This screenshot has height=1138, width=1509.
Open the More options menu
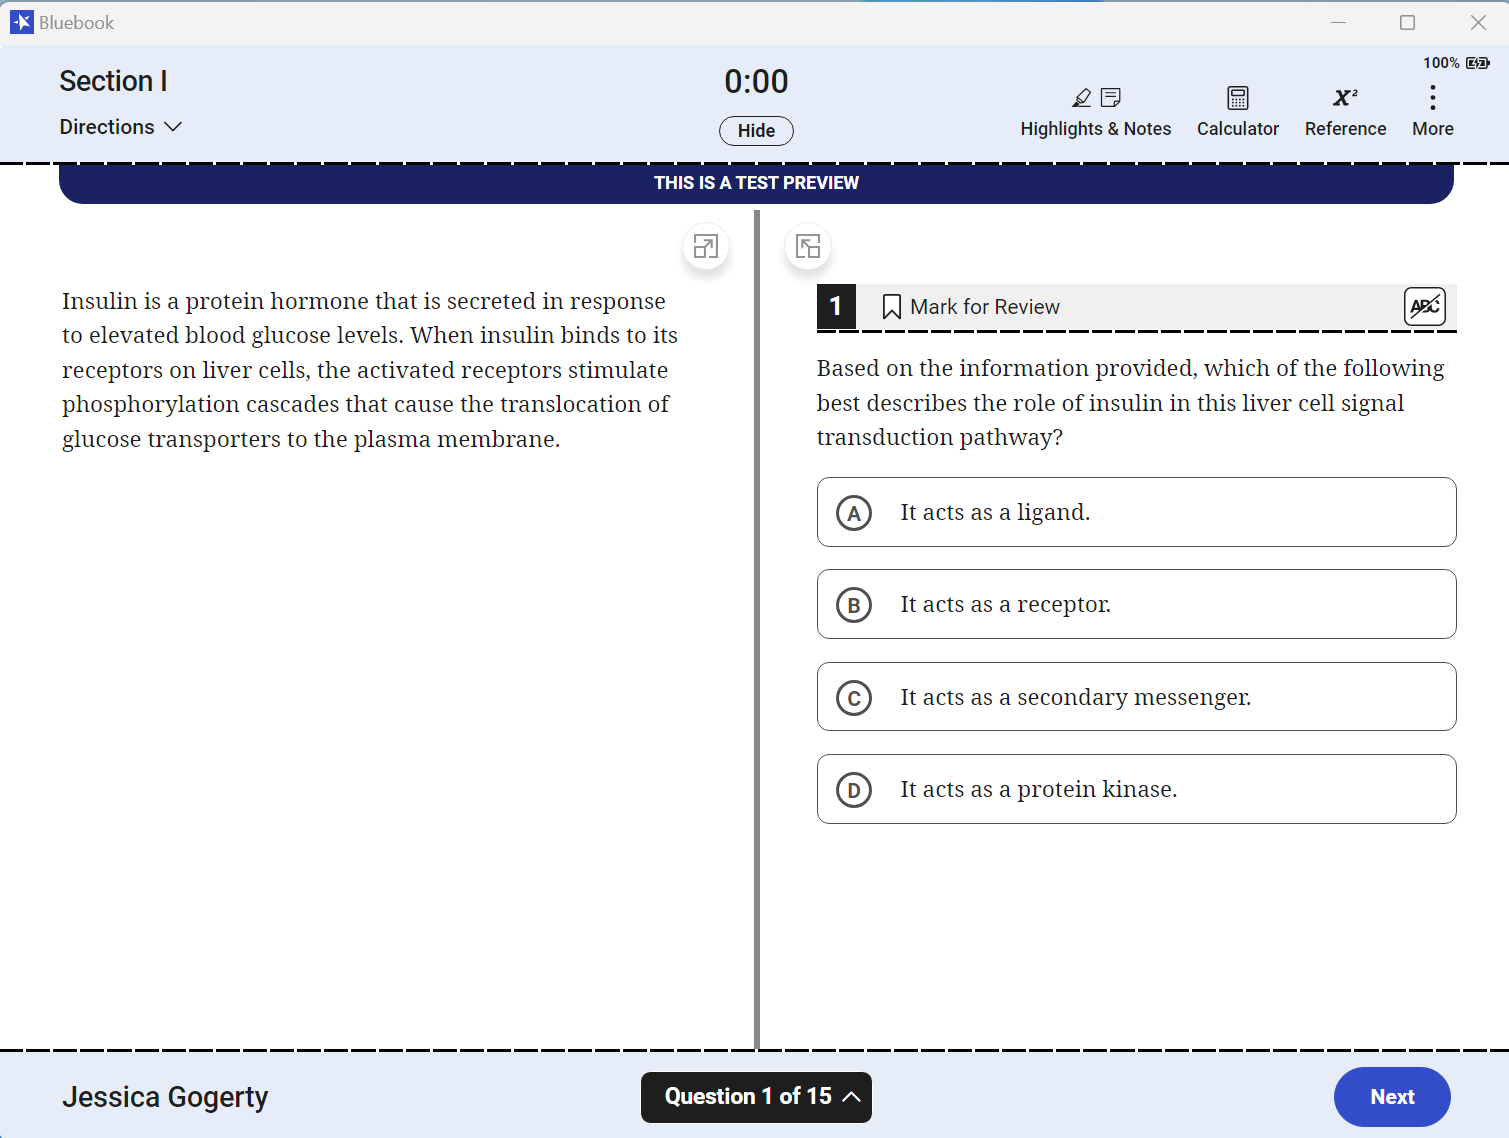(x=1432, y=112)
